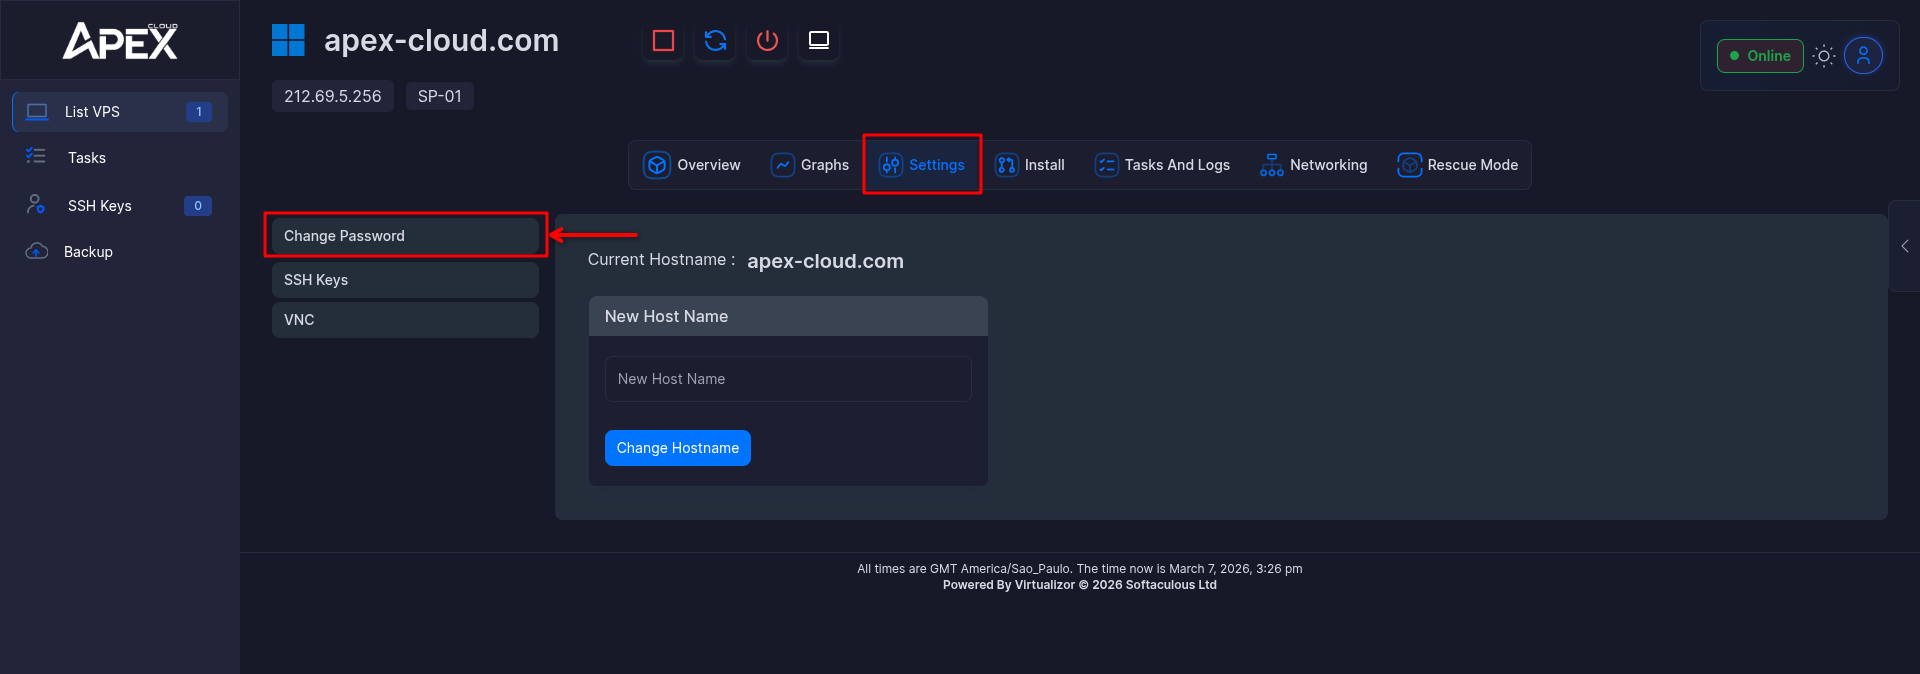Open the Overview tab
The image size is (1920, 674).
pos(692,165)
